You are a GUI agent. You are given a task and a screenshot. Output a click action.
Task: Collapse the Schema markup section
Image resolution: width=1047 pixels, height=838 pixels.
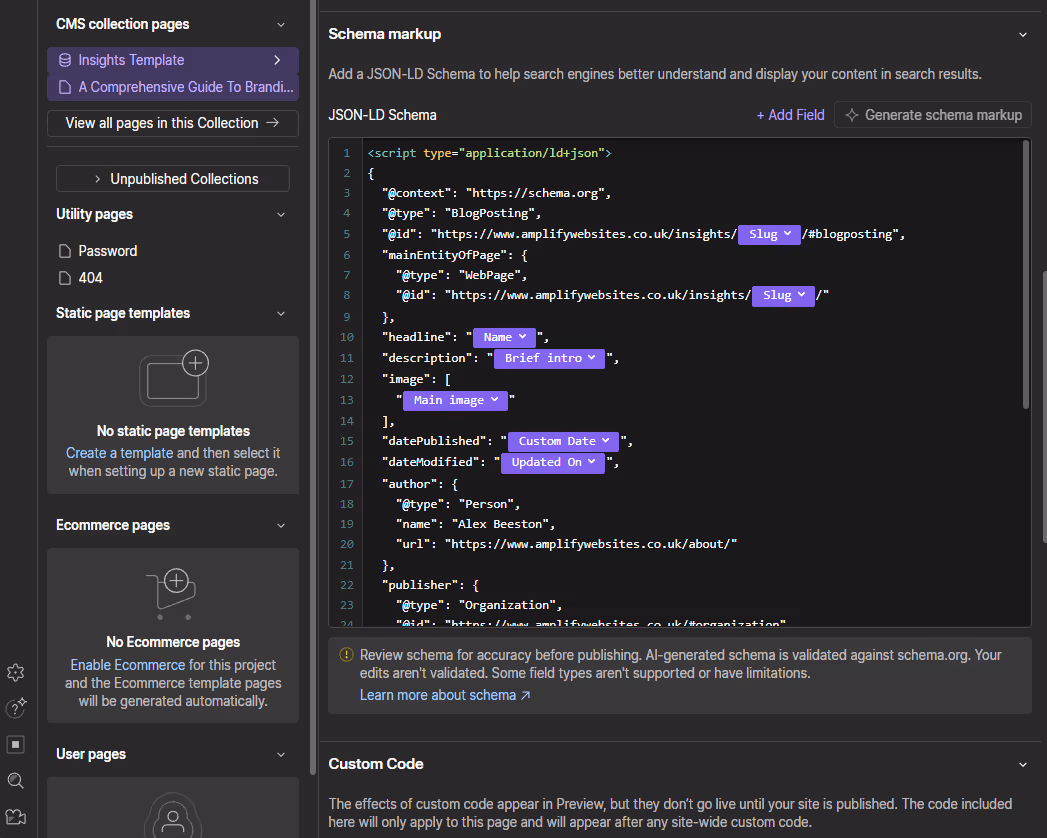point(1022,33)
